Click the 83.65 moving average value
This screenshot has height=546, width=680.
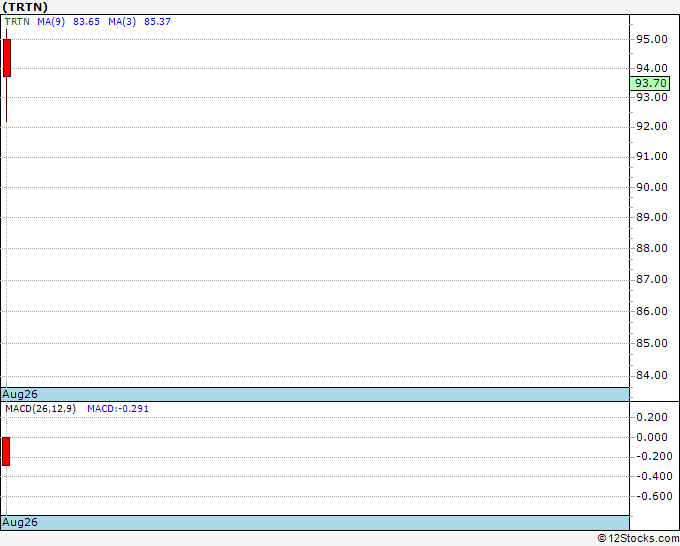pyautogui.click(x=86, y=22)
